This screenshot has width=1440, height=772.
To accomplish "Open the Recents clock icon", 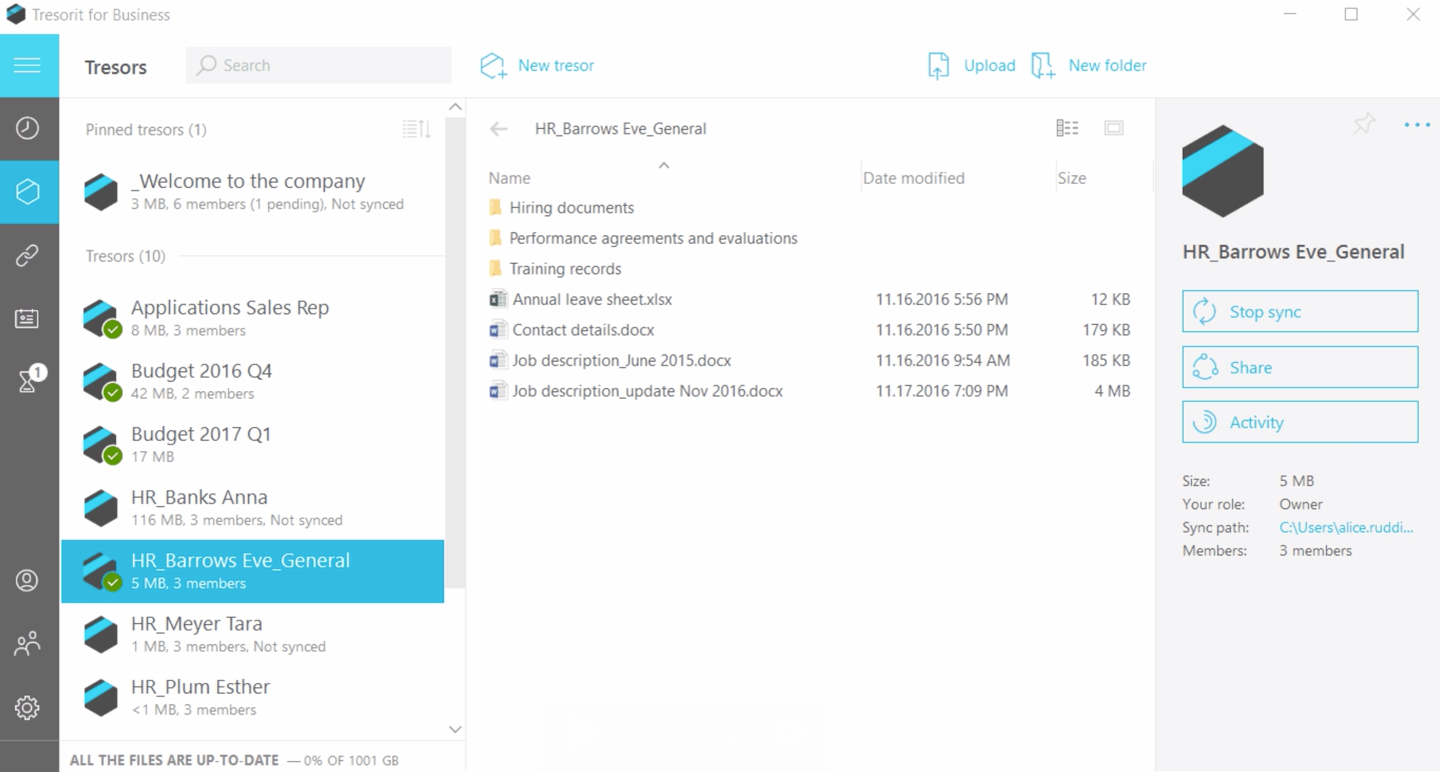I will (x=28, y=128).
